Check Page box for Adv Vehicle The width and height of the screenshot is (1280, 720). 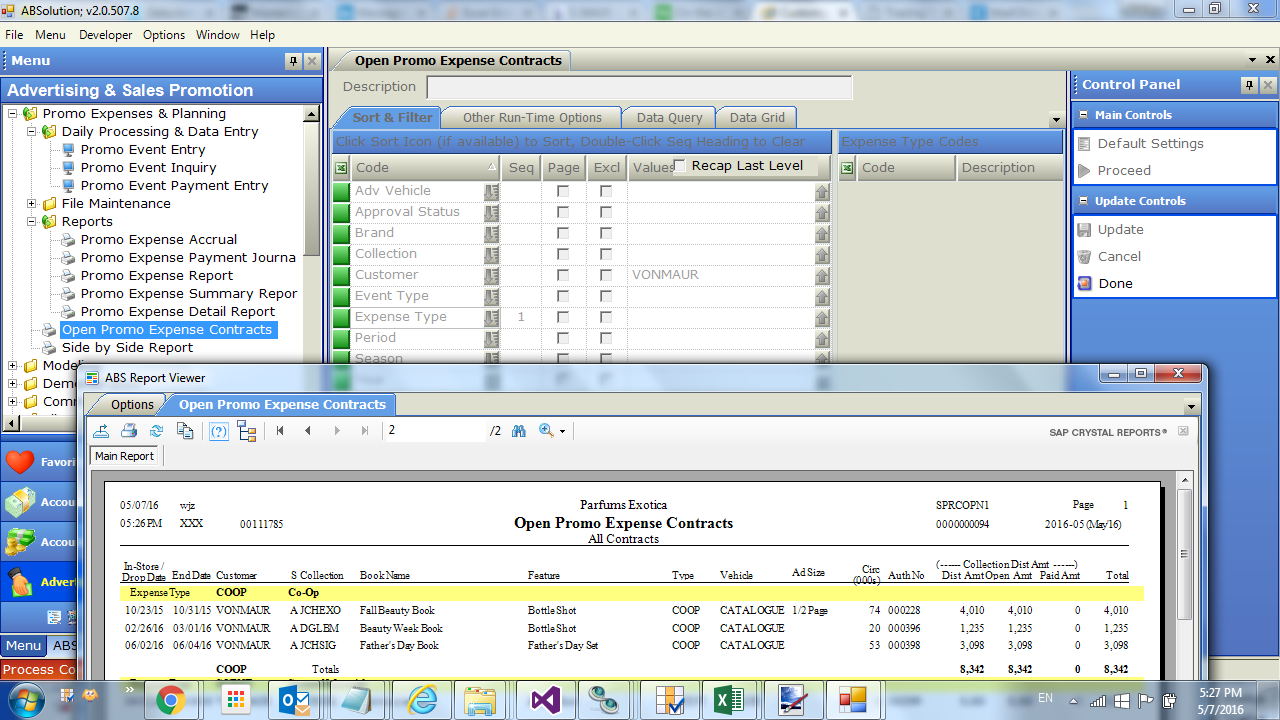point(563,191)
